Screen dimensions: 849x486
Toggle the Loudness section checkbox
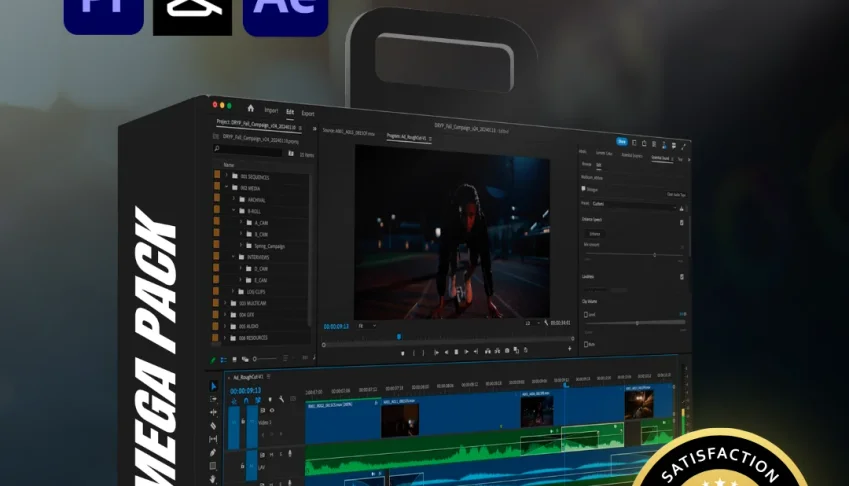click(x=682, y=277)
